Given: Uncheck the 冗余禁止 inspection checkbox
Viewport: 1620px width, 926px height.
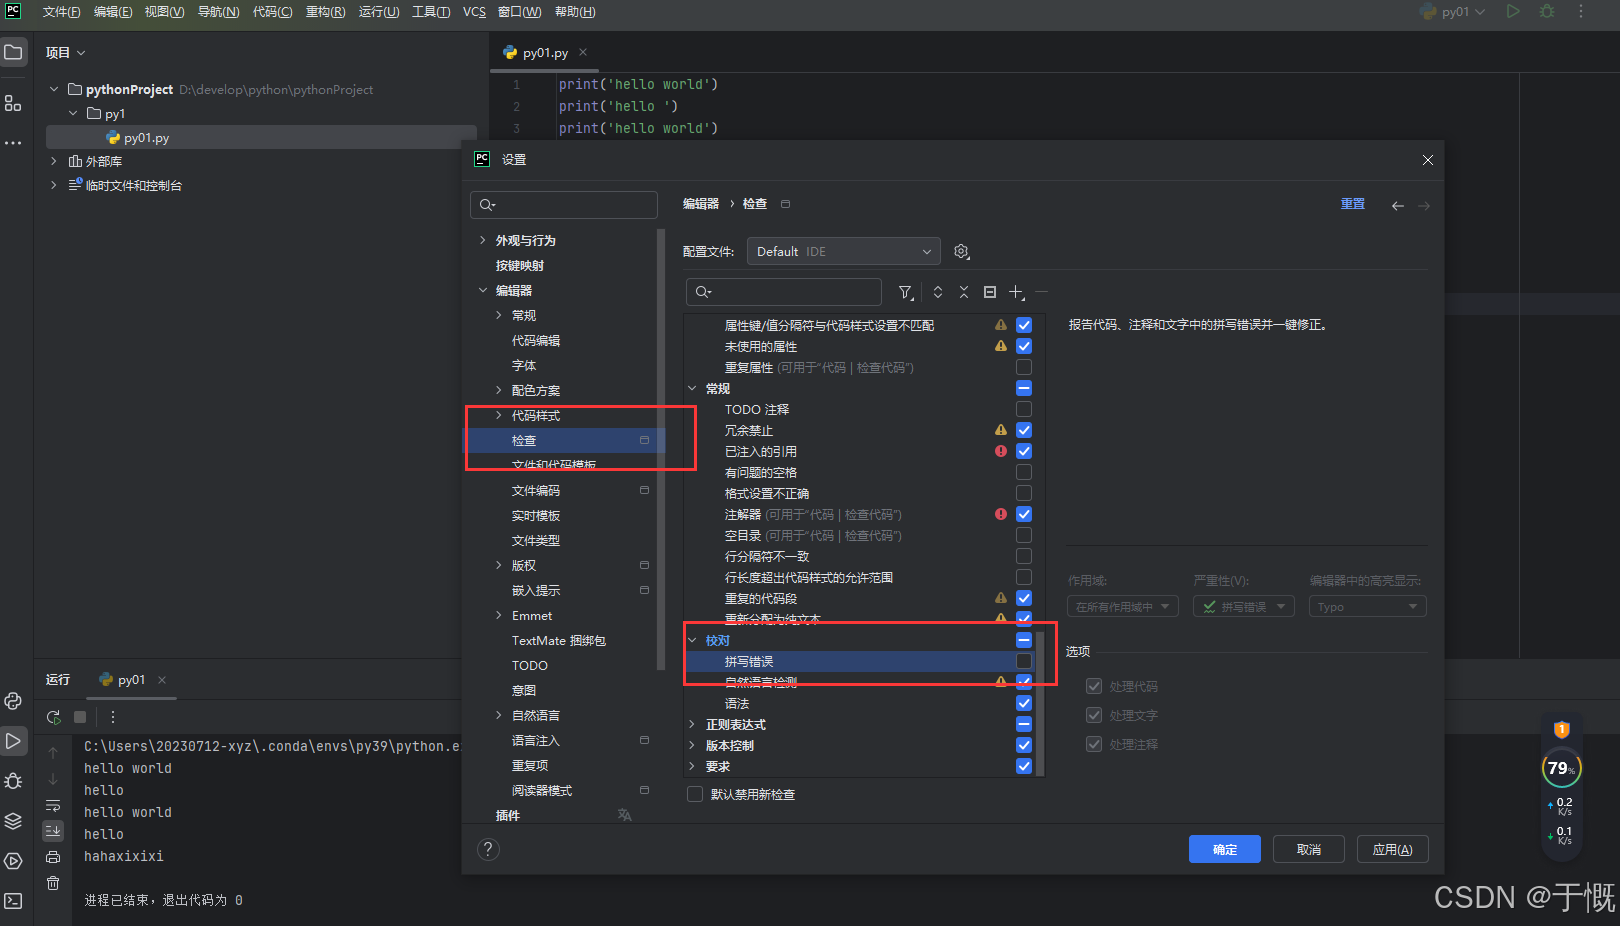Looking at the screenshot, I should (x=1024, y=430).
